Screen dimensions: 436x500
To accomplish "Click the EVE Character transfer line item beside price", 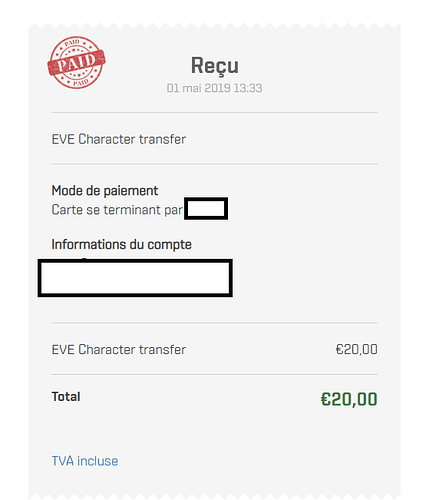I will click(119, 350).
